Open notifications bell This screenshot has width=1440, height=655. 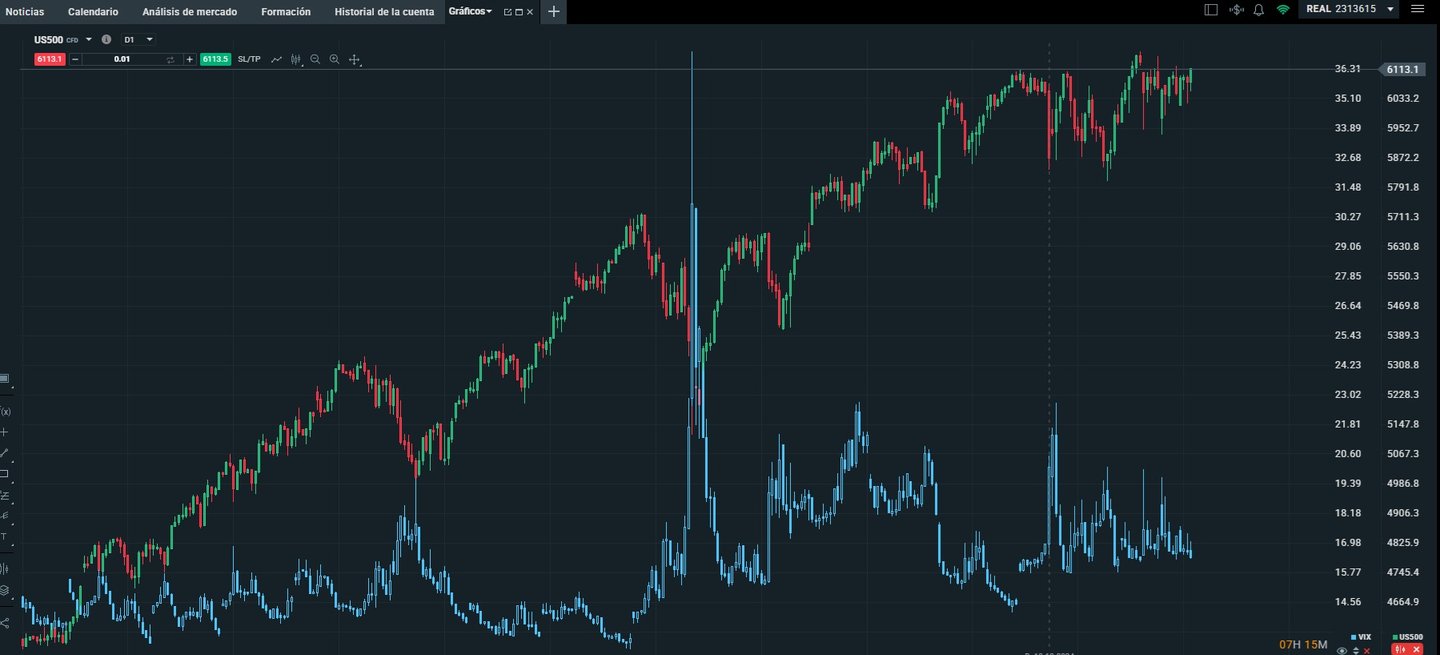coord(1258,9)
